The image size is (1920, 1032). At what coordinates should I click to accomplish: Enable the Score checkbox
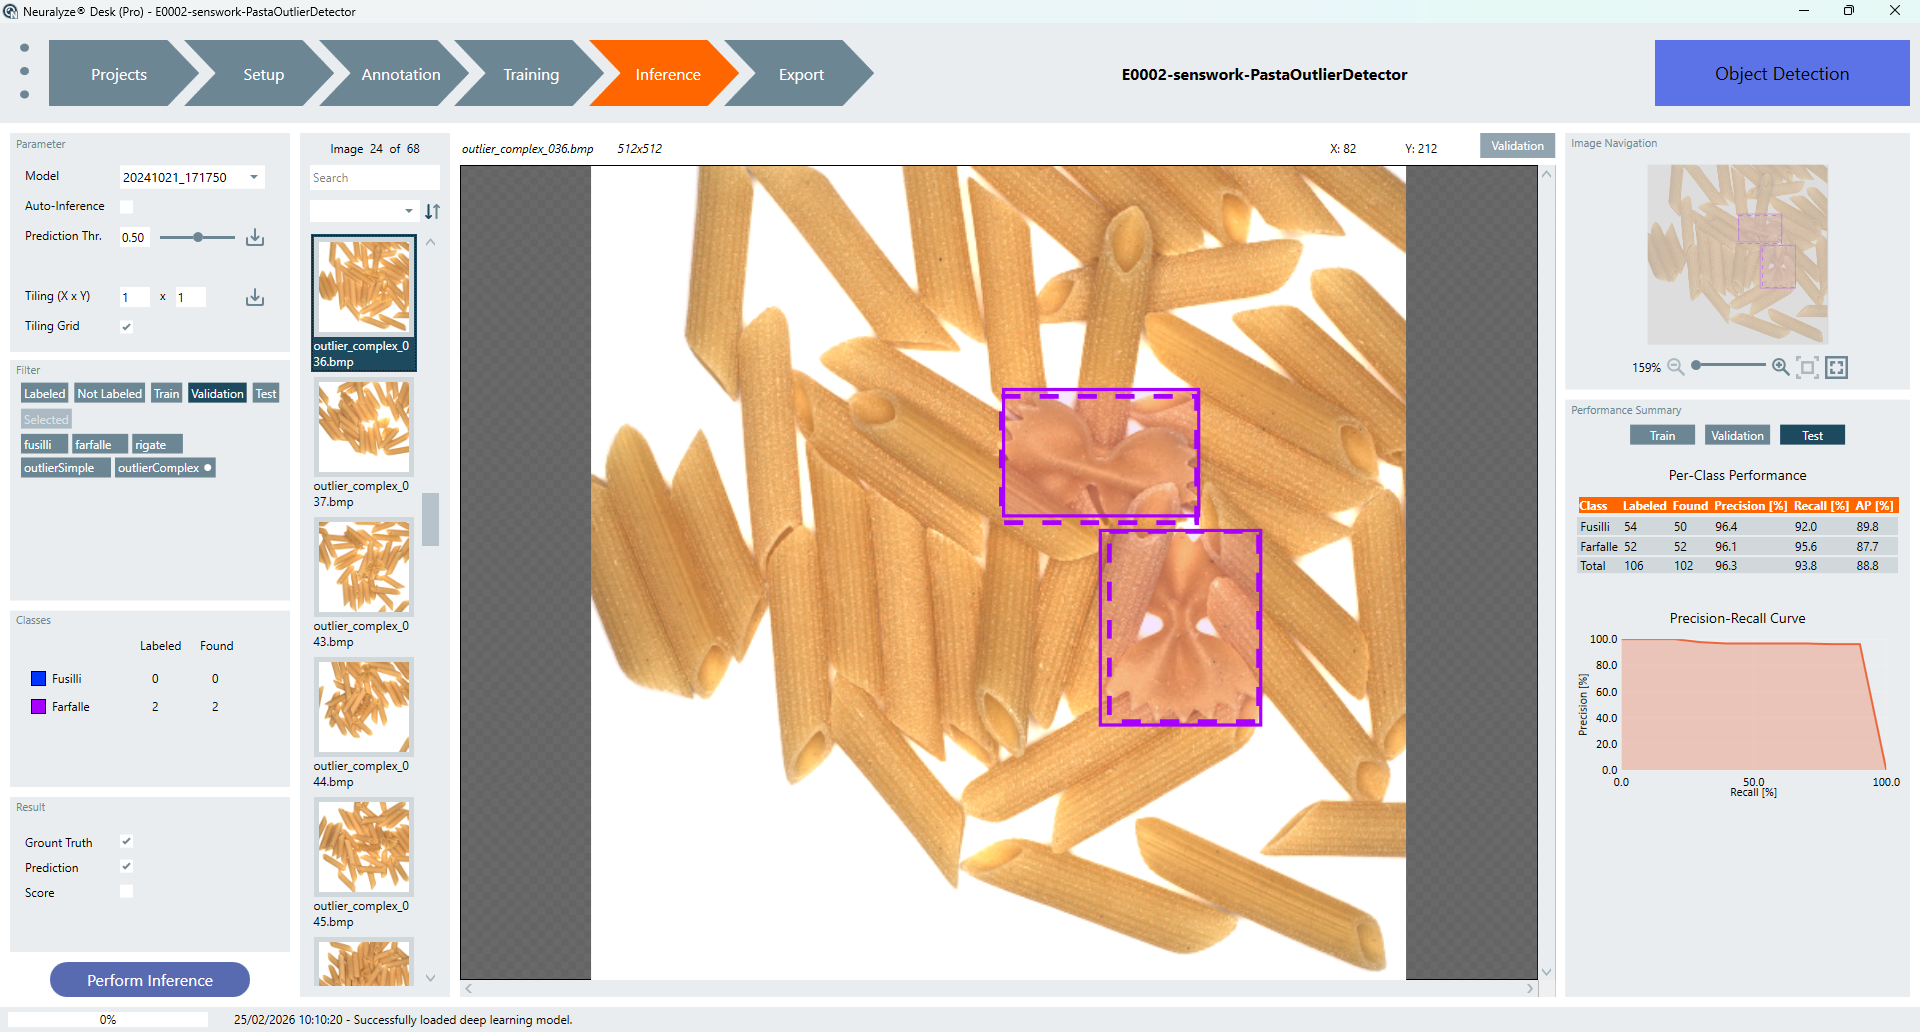click(x=126, y=891)
